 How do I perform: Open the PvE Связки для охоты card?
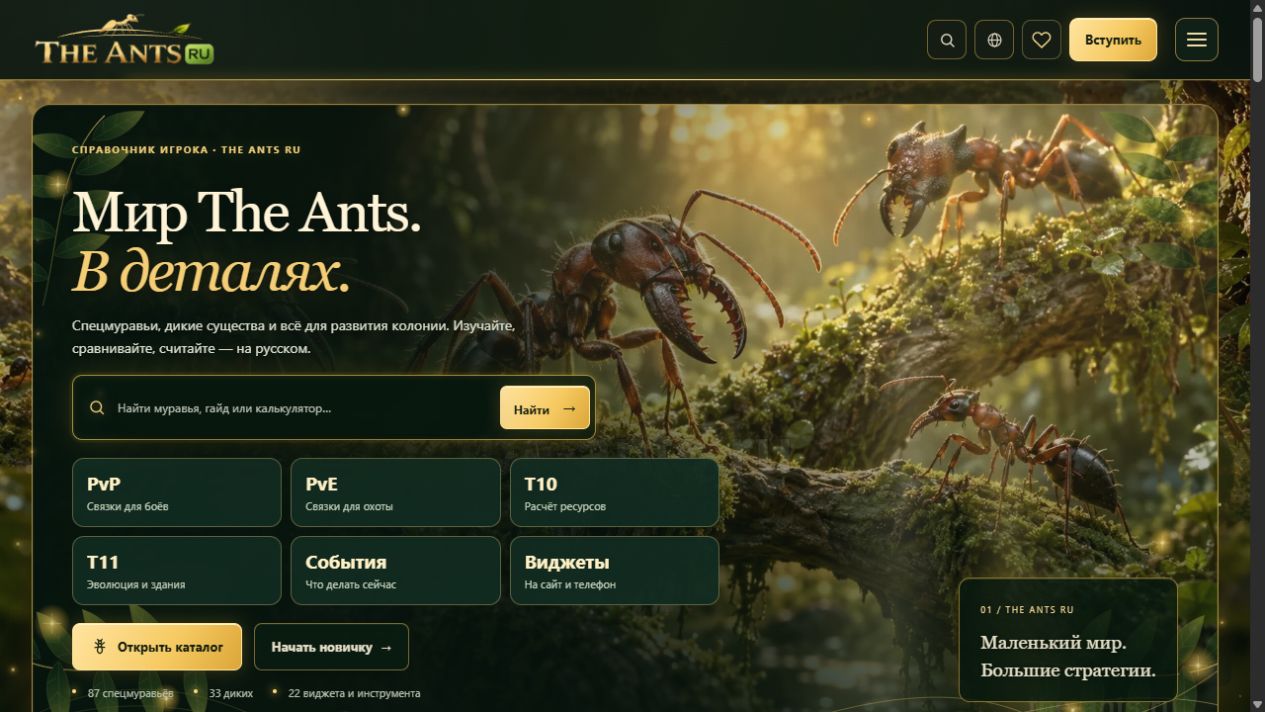point(395,492)
